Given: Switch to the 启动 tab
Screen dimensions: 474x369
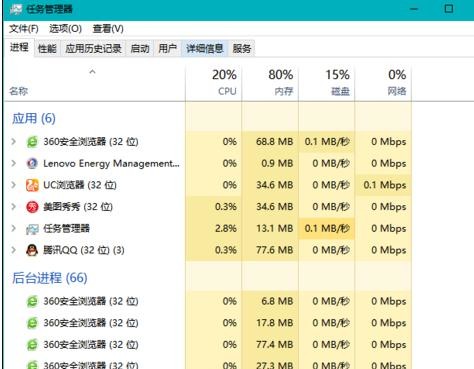Looking at the screenshot, I should click(x=140, y=49).
